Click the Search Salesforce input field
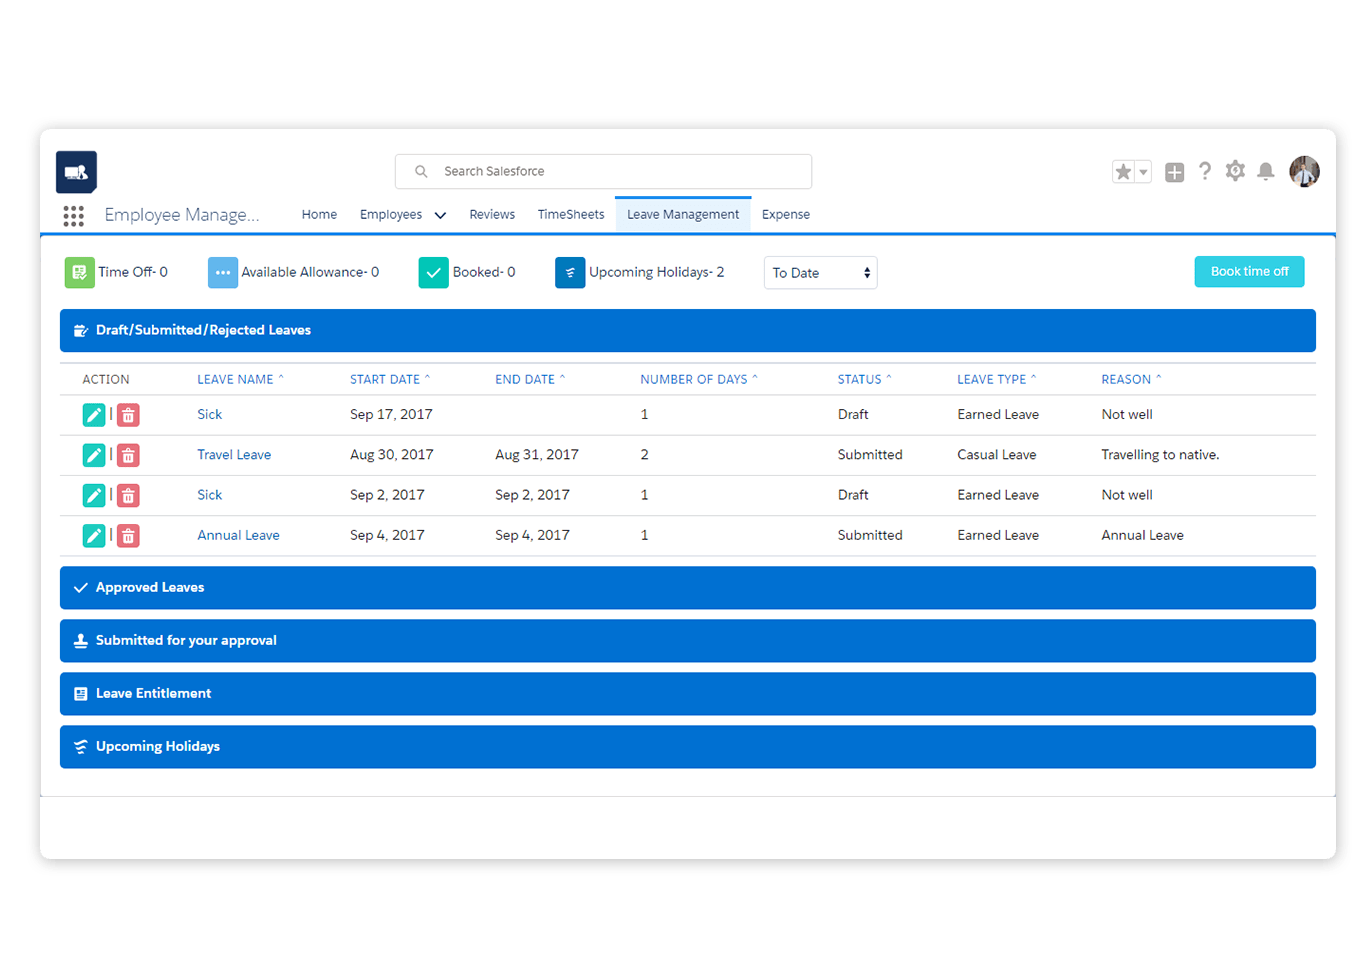The height and width of the screenshot is (968, 1366). 610,171
